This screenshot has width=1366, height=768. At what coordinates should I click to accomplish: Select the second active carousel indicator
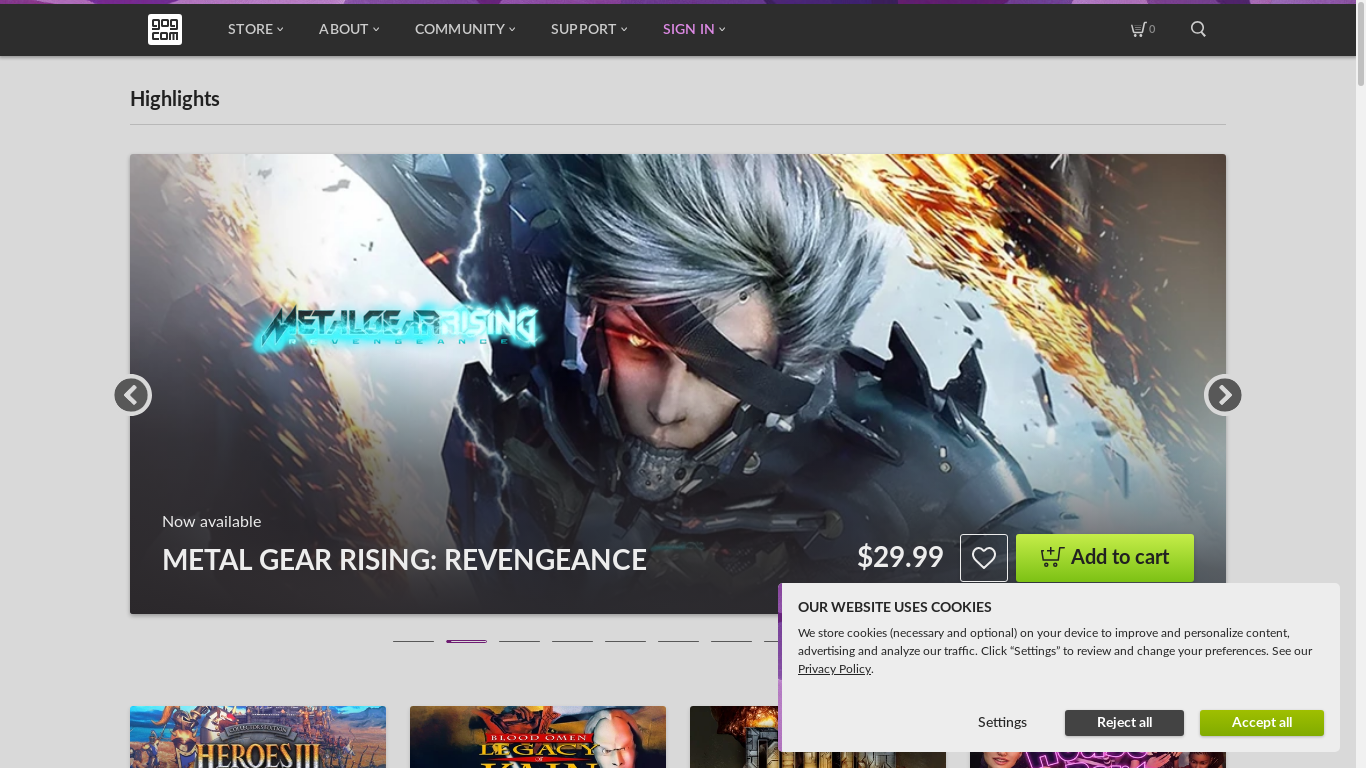click(466, 641)
